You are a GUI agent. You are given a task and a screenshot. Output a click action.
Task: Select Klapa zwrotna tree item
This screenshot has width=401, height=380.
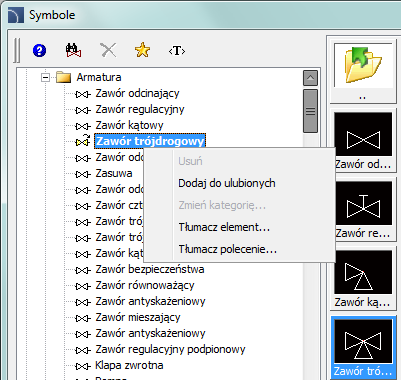tap(129, 365)
